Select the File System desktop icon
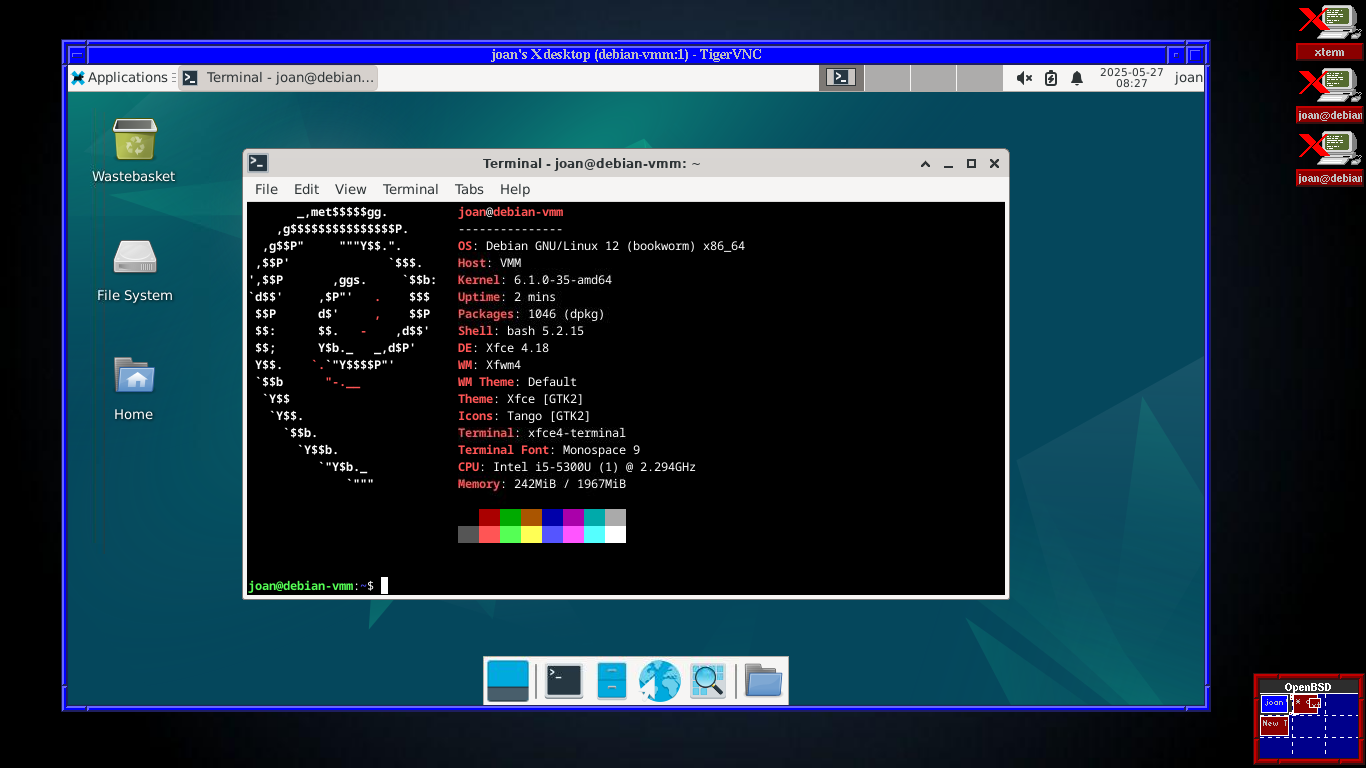Image resolution: width=1366 pixels, height=768 pixels. point(134,270)
